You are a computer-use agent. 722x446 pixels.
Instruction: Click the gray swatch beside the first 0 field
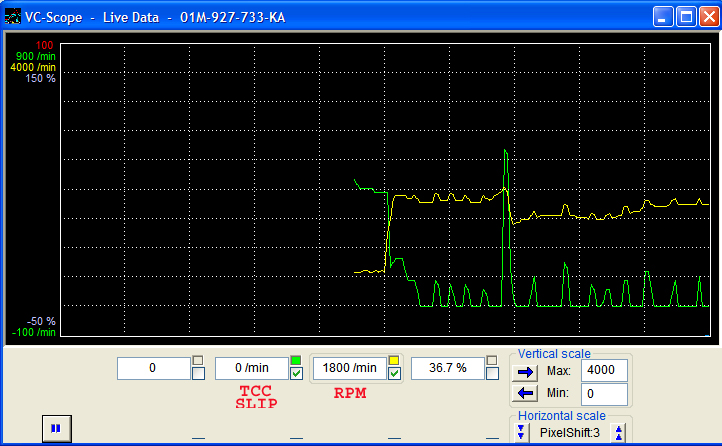point(198,360)
